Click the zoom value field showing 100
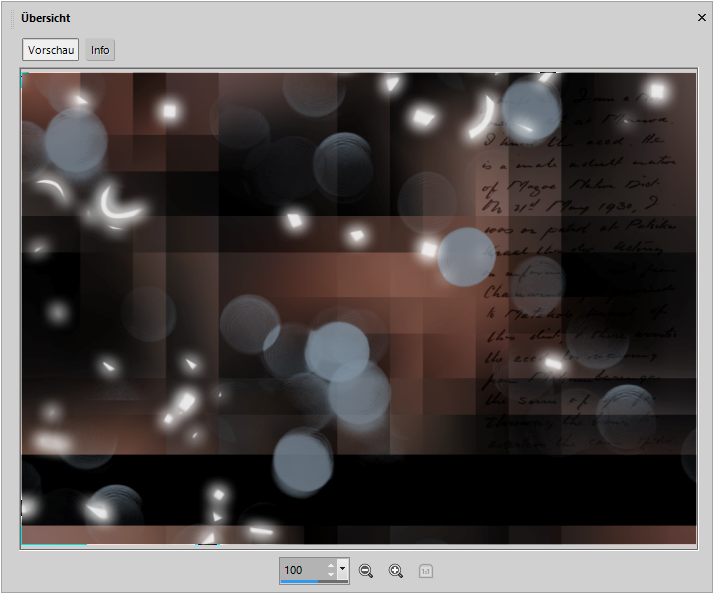Image resolution: width=714 pixels, height=594 pixels. click(x=303, y=570)
